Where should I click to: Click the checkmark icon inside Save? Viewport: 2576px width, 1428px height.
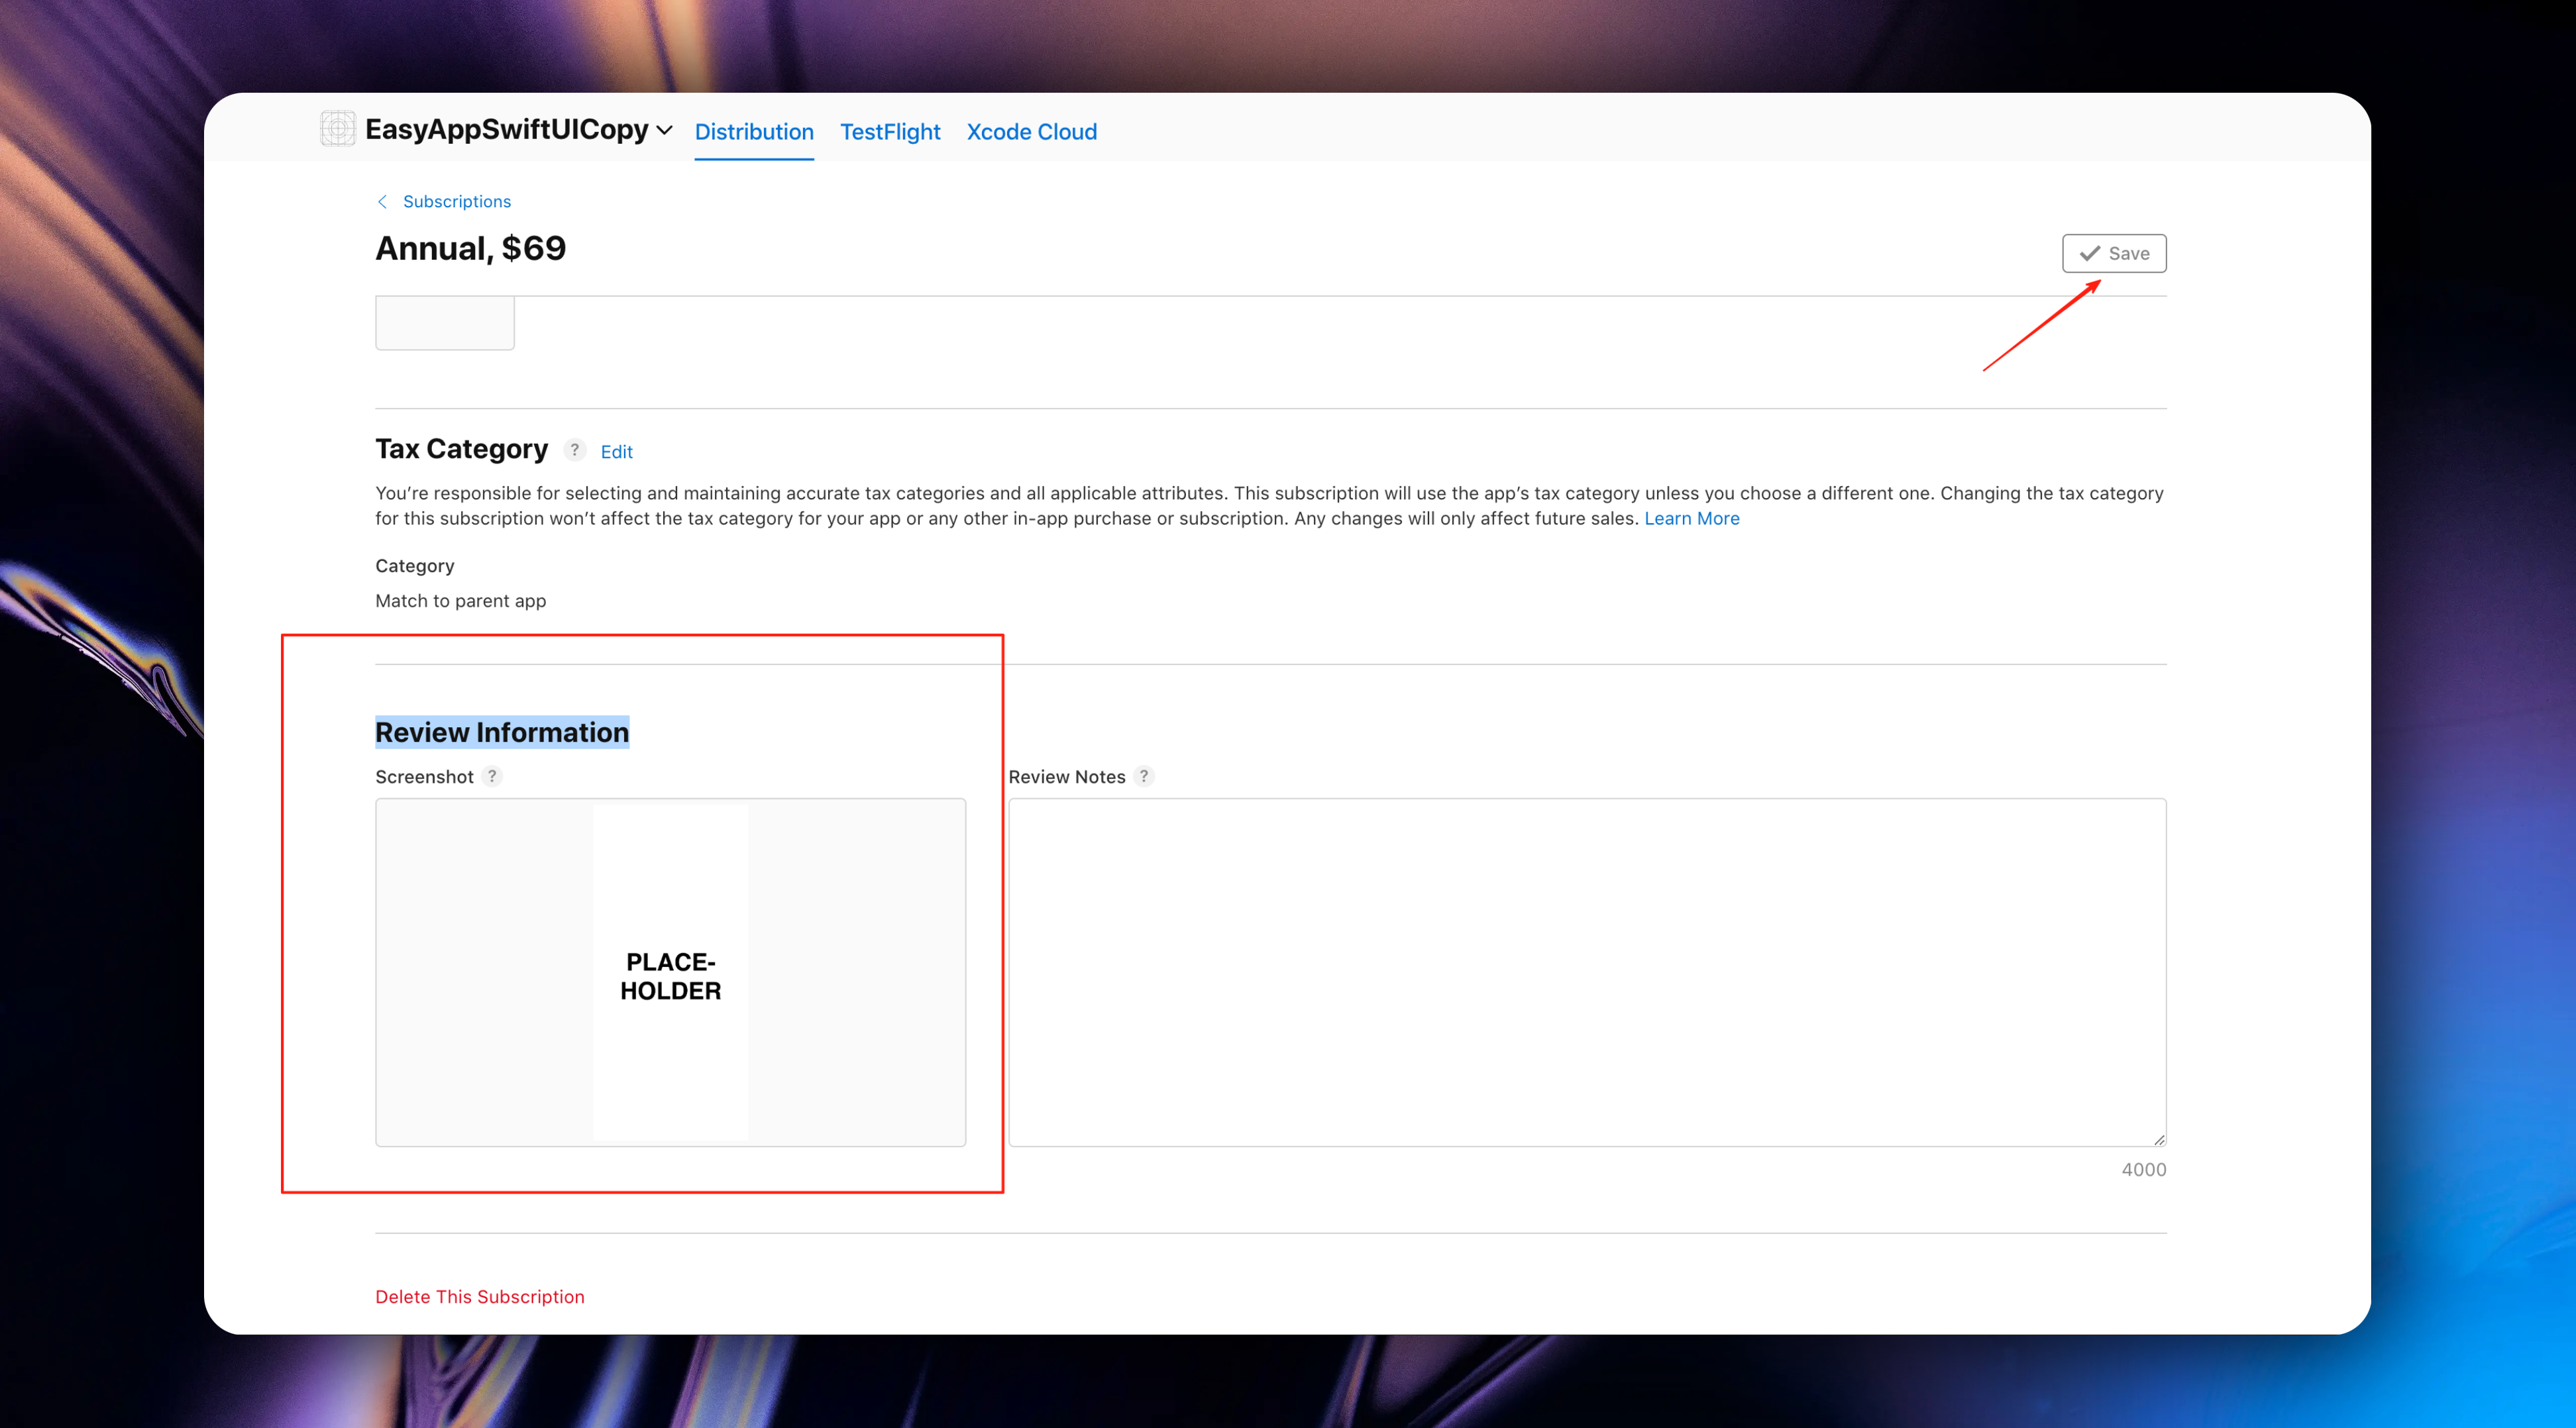(2090, 254)
